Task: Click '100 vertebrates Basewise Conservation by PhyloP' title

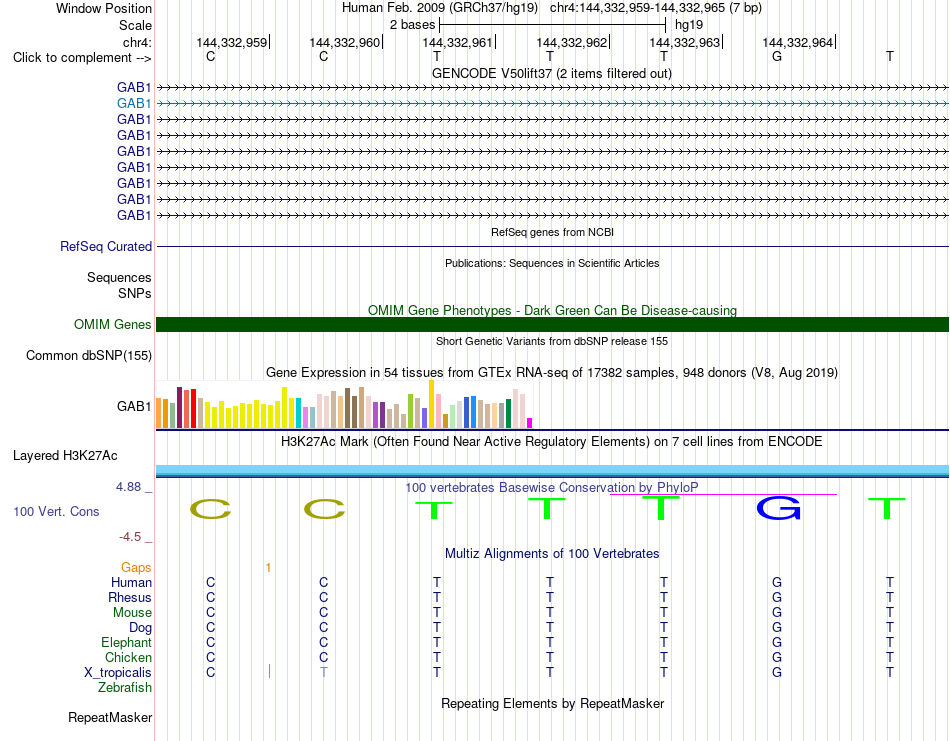Action: [552, 487]
